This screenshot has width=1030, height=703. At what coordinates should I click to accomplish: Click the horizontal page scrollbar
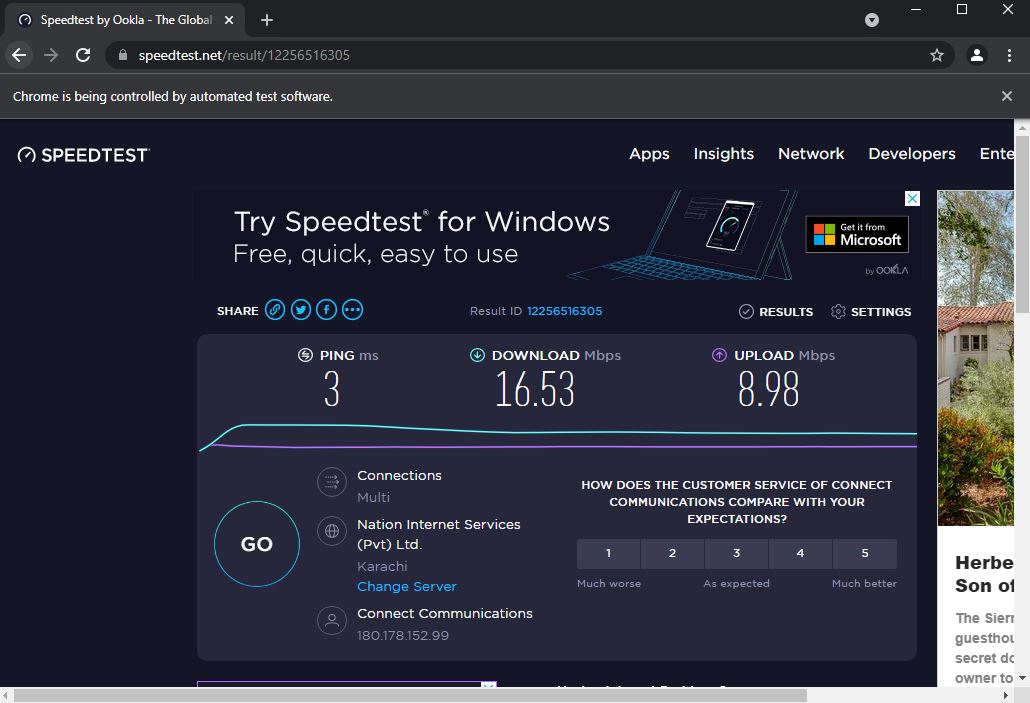[410, 695]
